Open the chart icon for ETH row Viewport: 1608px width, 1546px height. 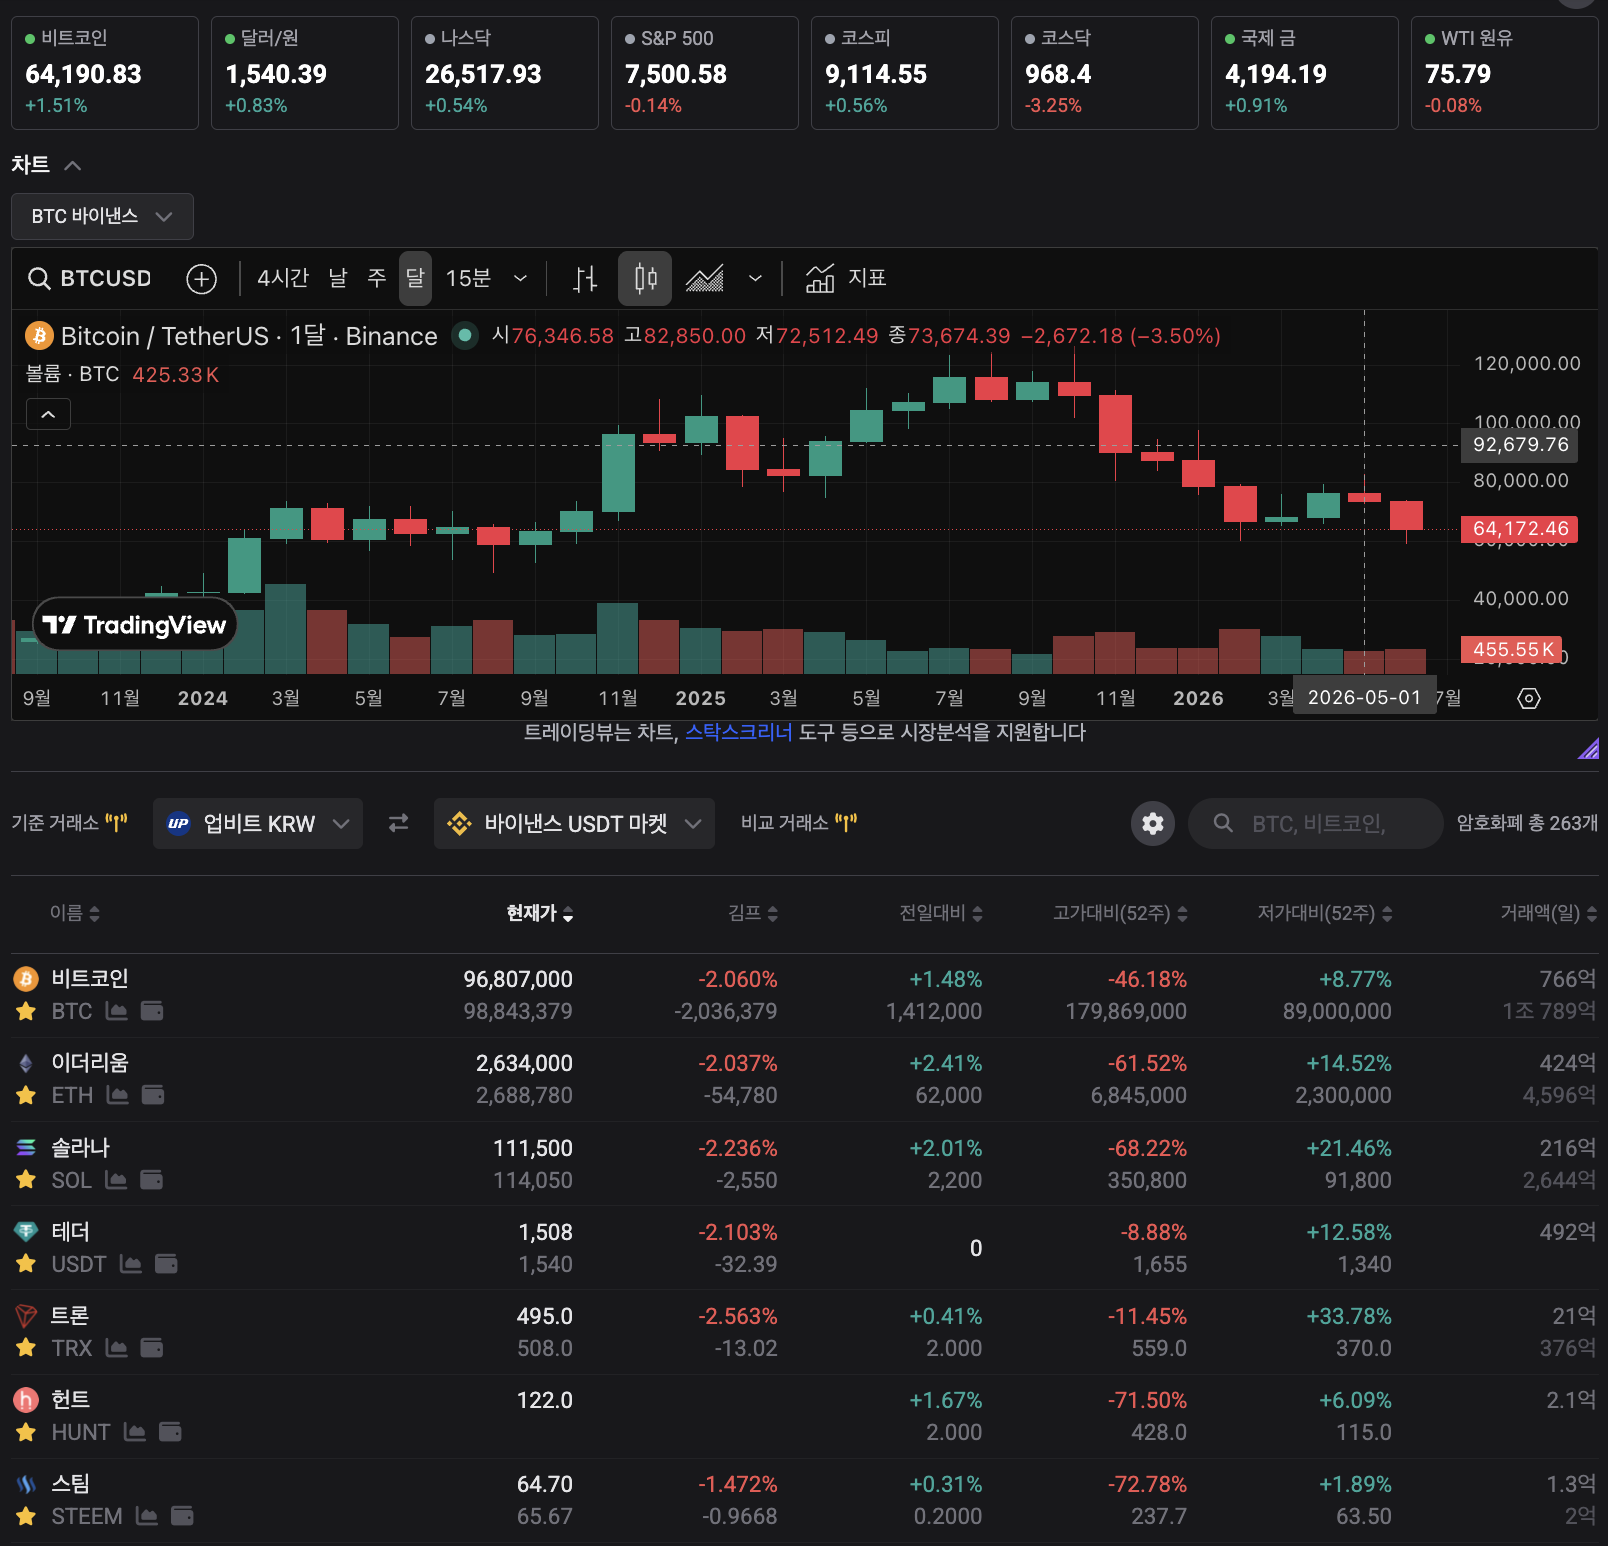tap(117, 1095)
